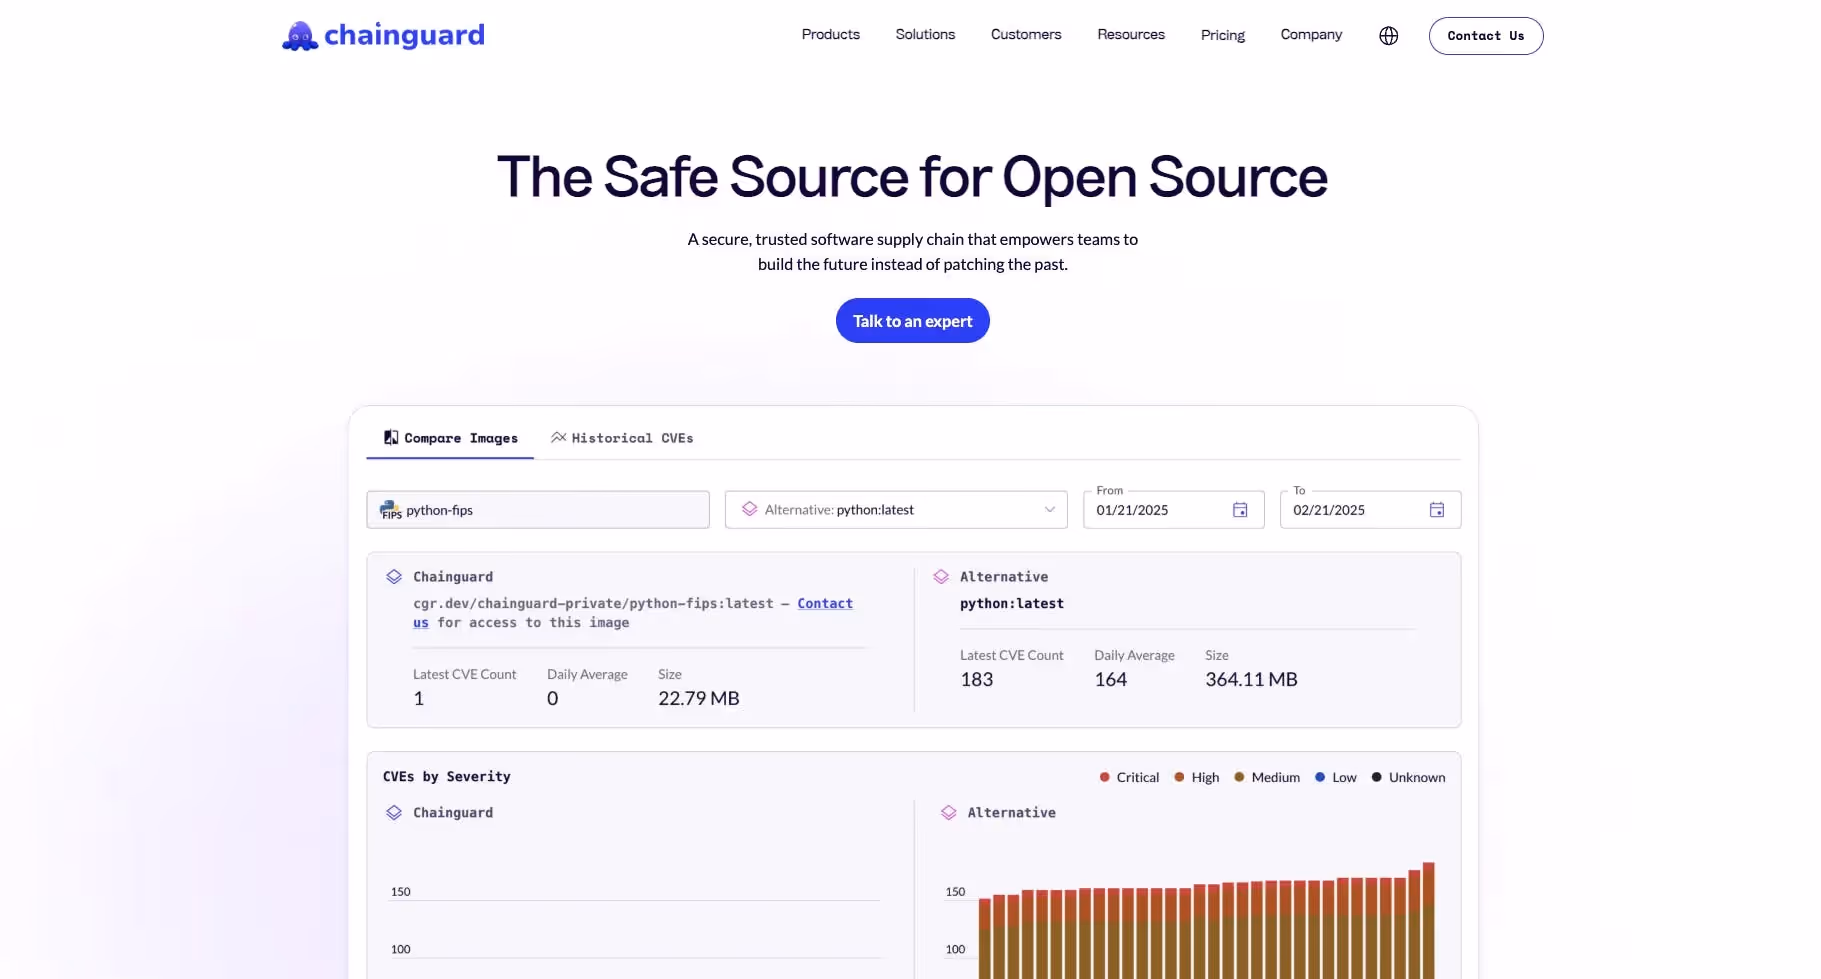
Task: Click the calendar icon in the To field
Action: coord(1437,510)
